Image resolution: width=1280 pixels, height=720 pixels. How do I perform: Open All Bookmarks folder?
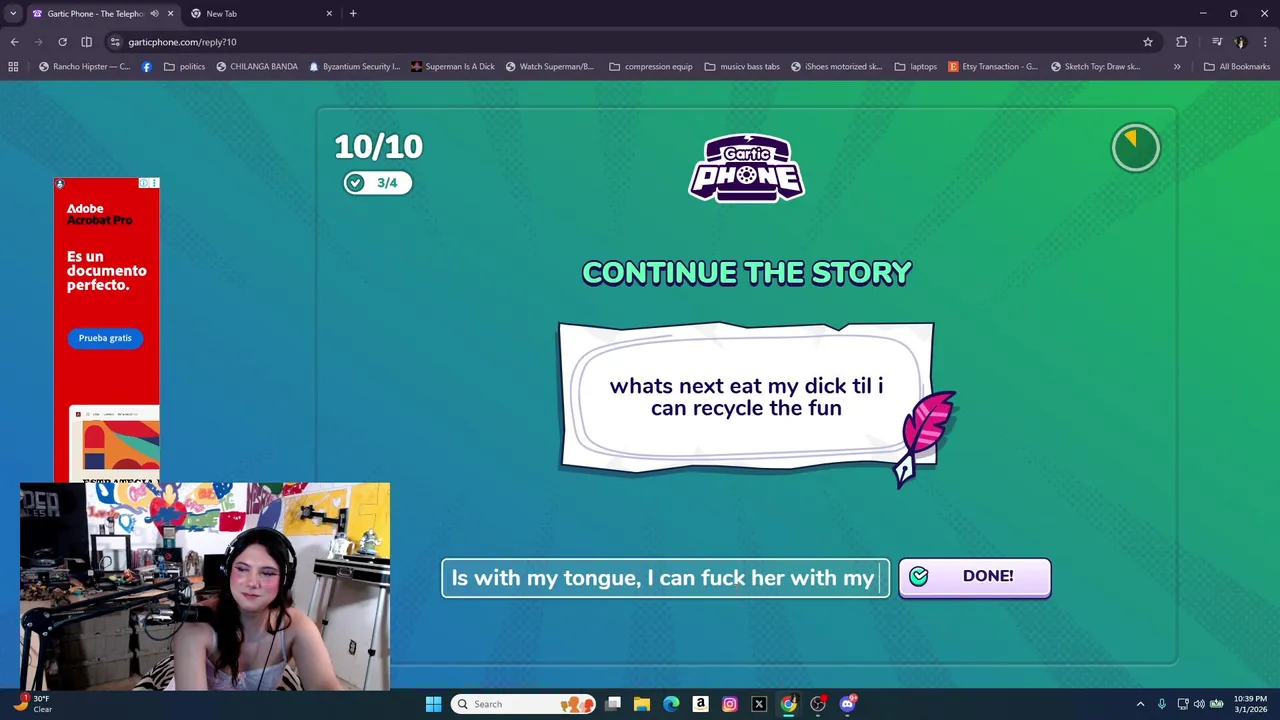(x=1237, y=67)
